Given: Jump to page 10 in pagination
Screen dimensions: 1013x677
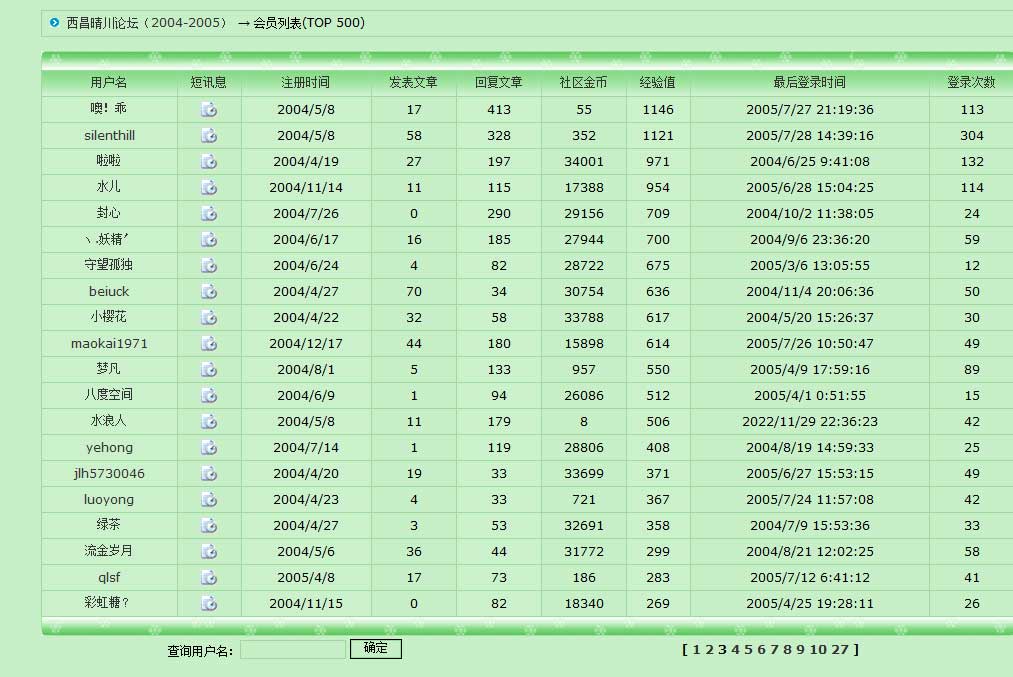Looking at the screenshot, I should pos(818,649).
